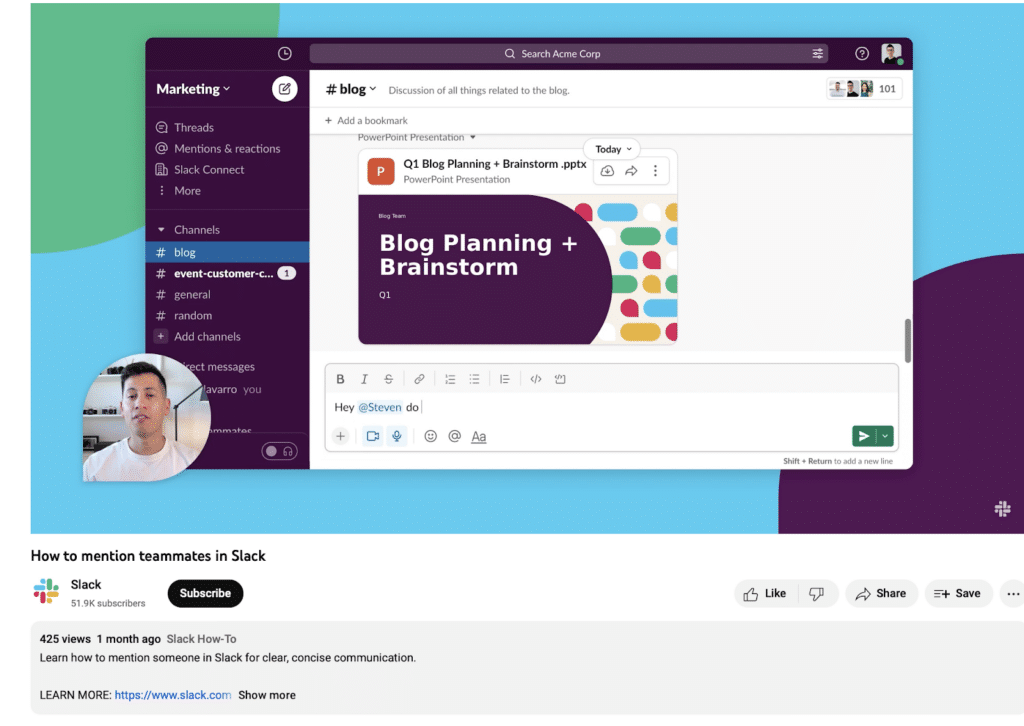Start a bulleted list
The width and height of the screenshot is (1024, 726).
coord(474,379)
